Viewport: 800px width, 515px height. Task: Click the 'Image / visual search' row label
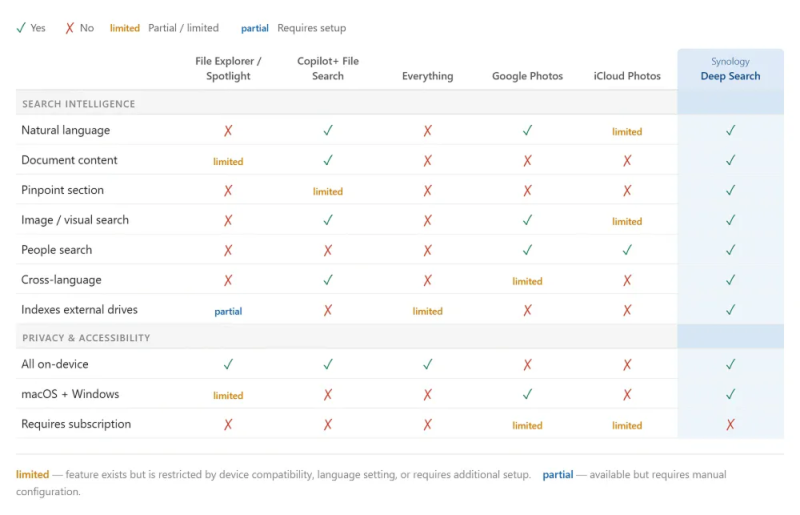[x=75, y=220]
